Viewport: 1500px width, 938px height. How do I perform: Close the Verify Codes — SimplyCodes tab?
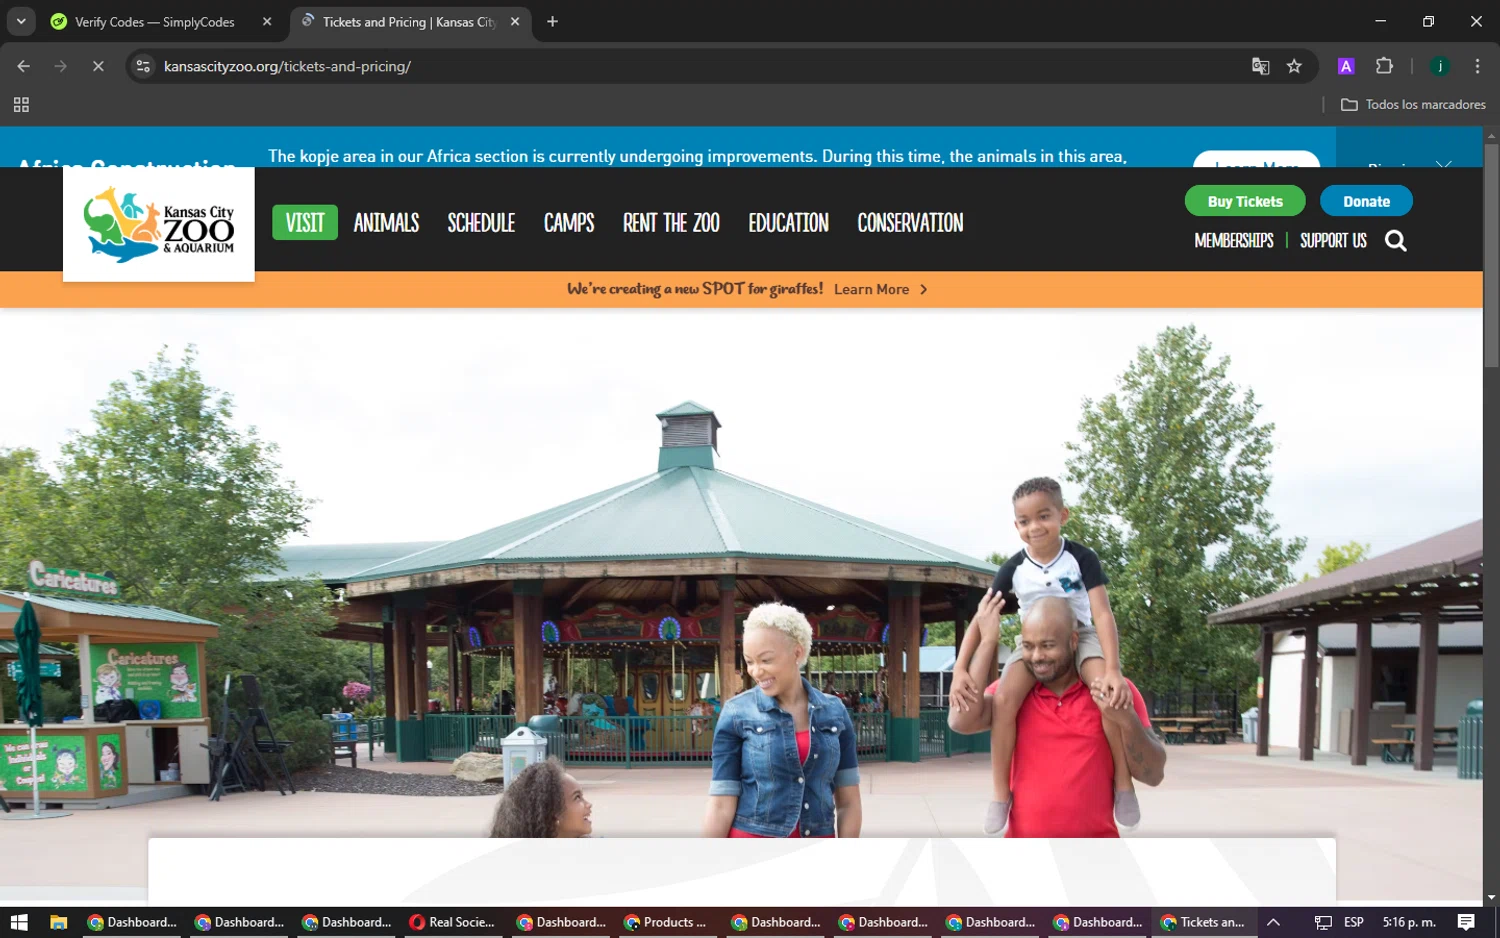(x=267, y=21)
